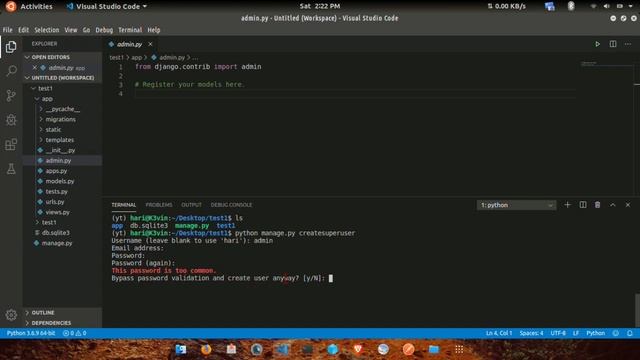Open the File menu
The image size is (640, 360).
coord(7,30)
